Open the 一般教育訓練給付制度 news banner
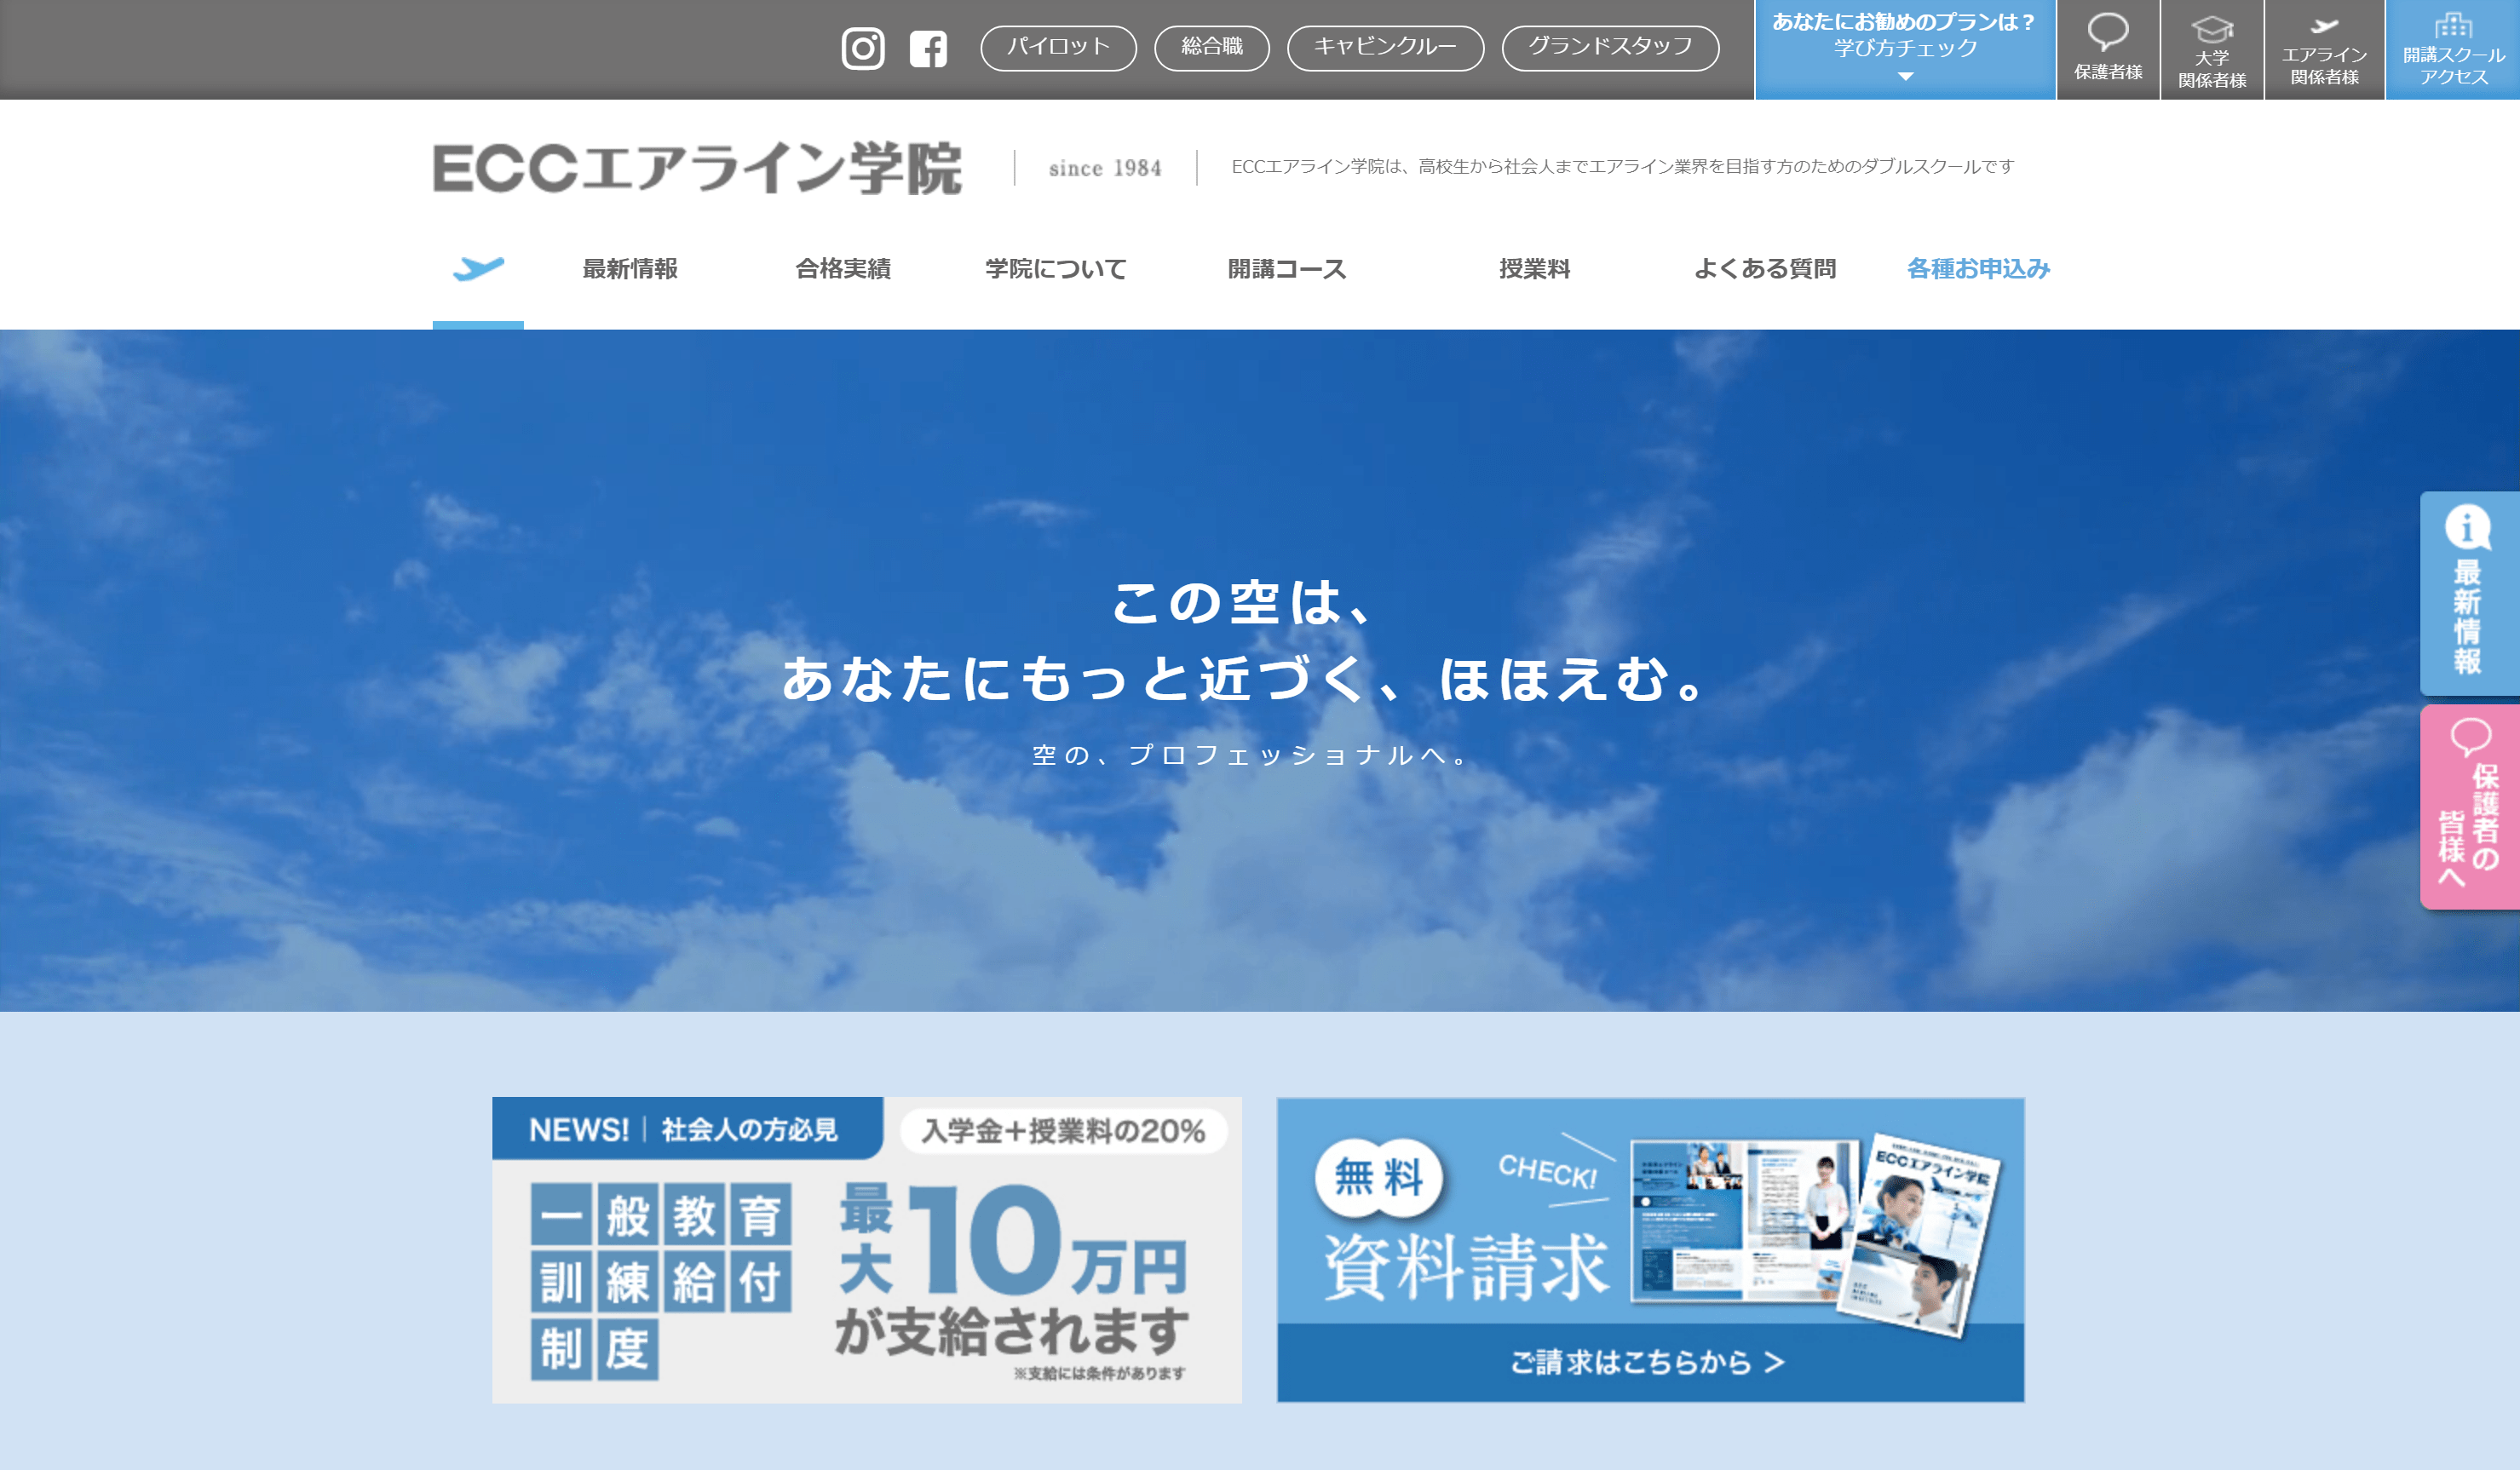 (x=866, y=1249)
